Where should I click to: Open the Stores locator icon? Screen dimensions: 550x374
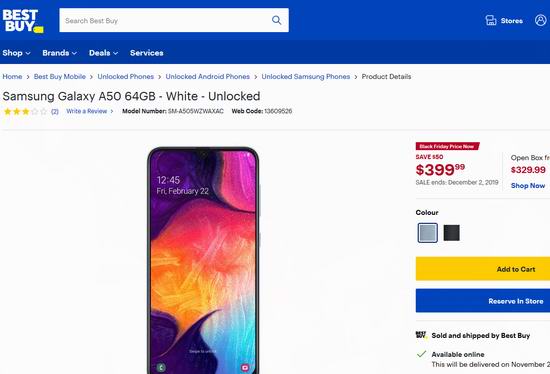491,20
